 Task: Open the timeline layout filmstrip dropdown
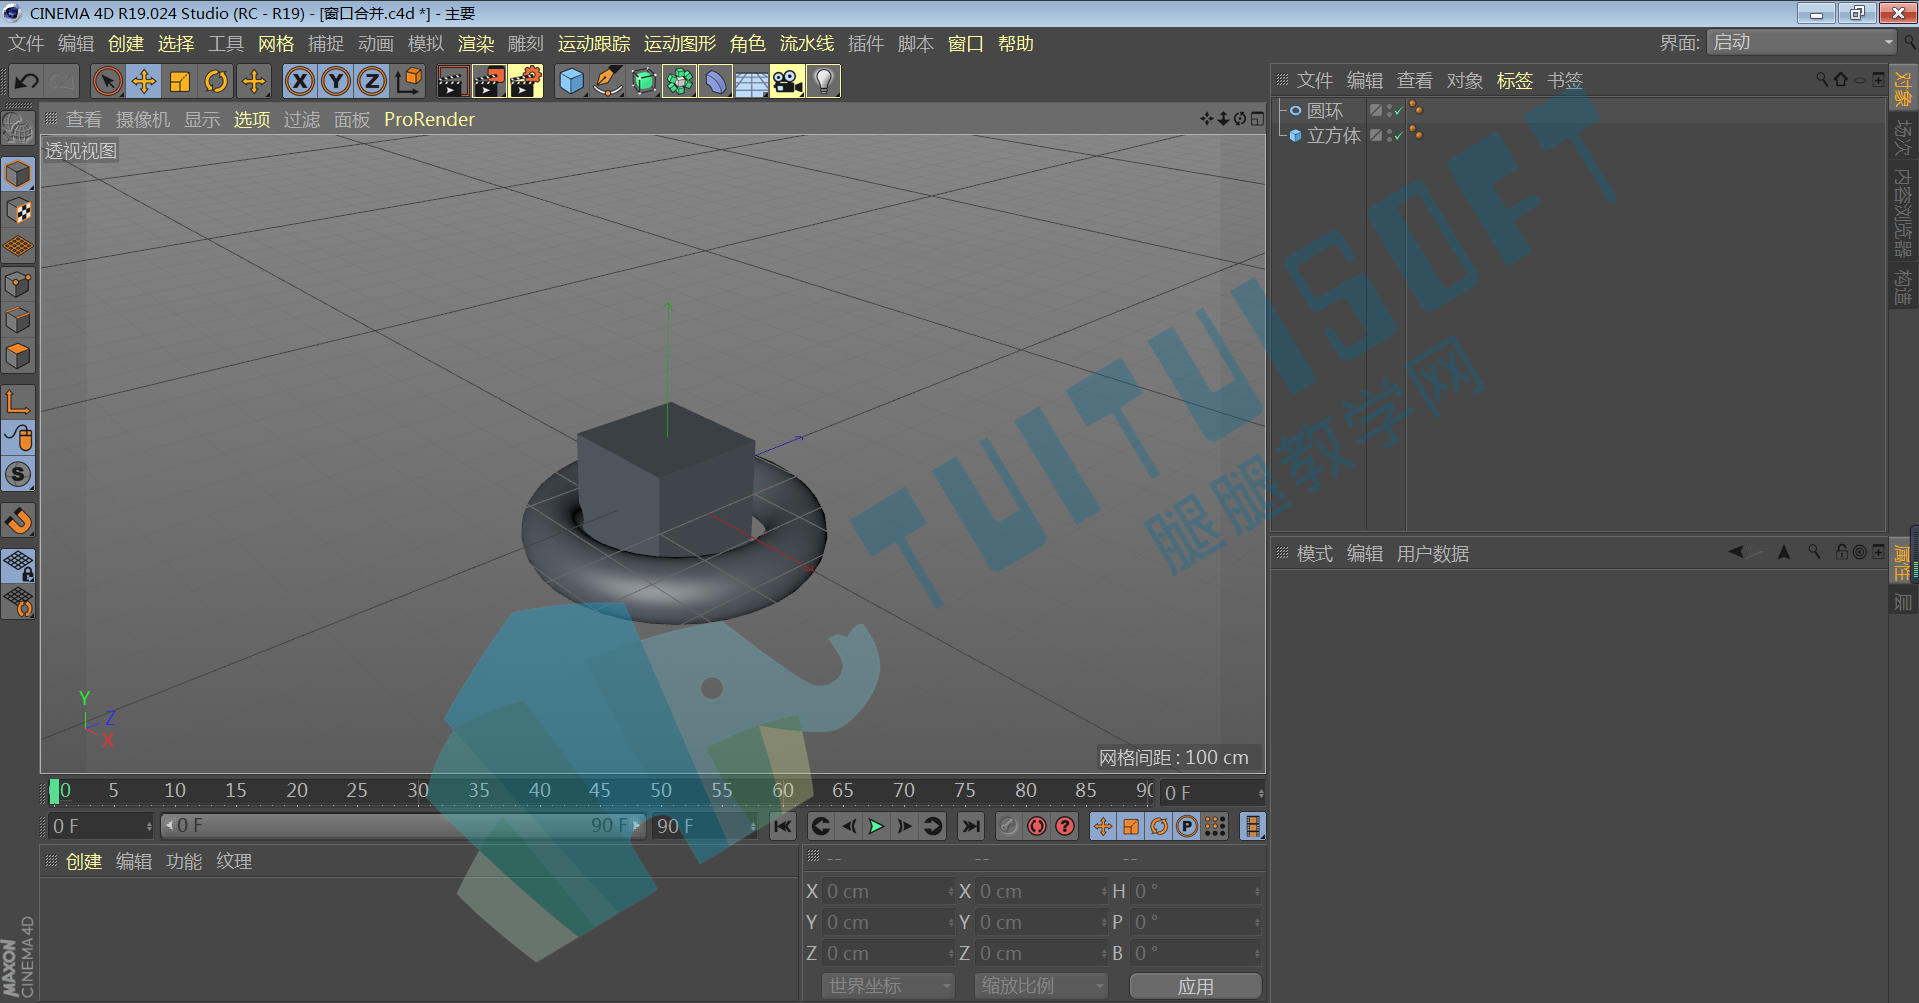pos(1252,826)
